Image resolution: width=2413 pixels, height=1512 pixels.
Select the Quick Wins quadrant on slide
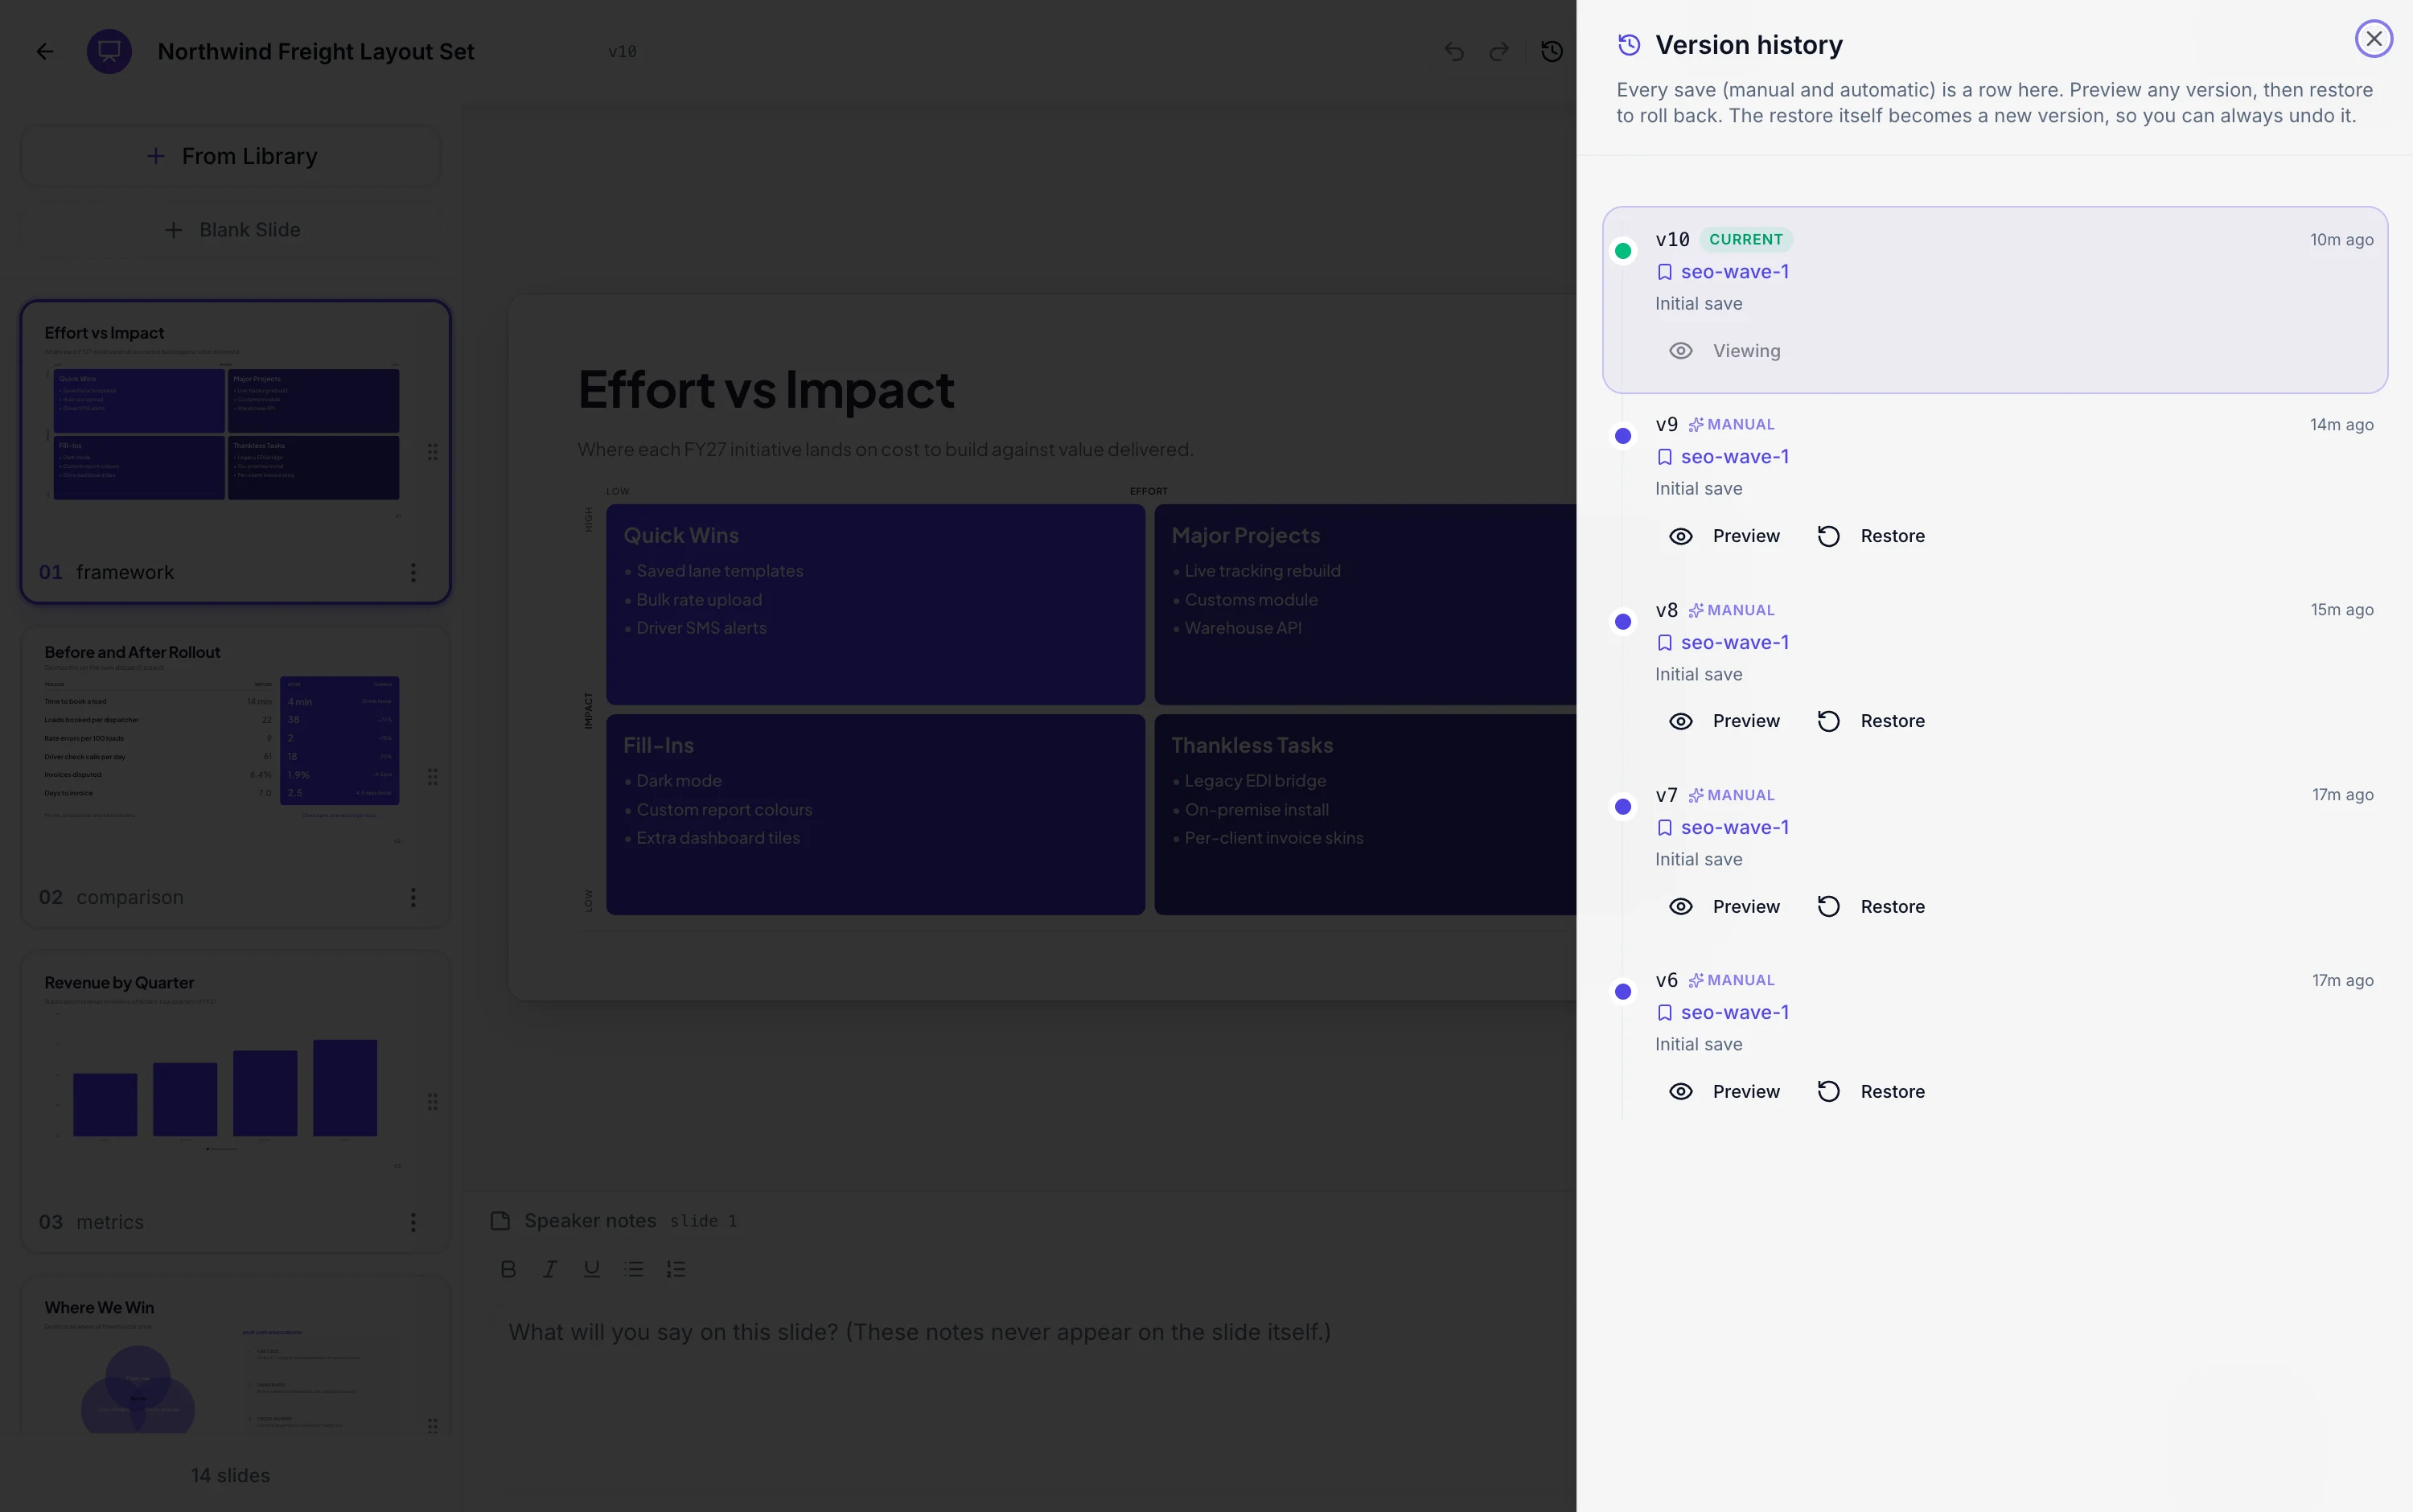tap(875, 604)
